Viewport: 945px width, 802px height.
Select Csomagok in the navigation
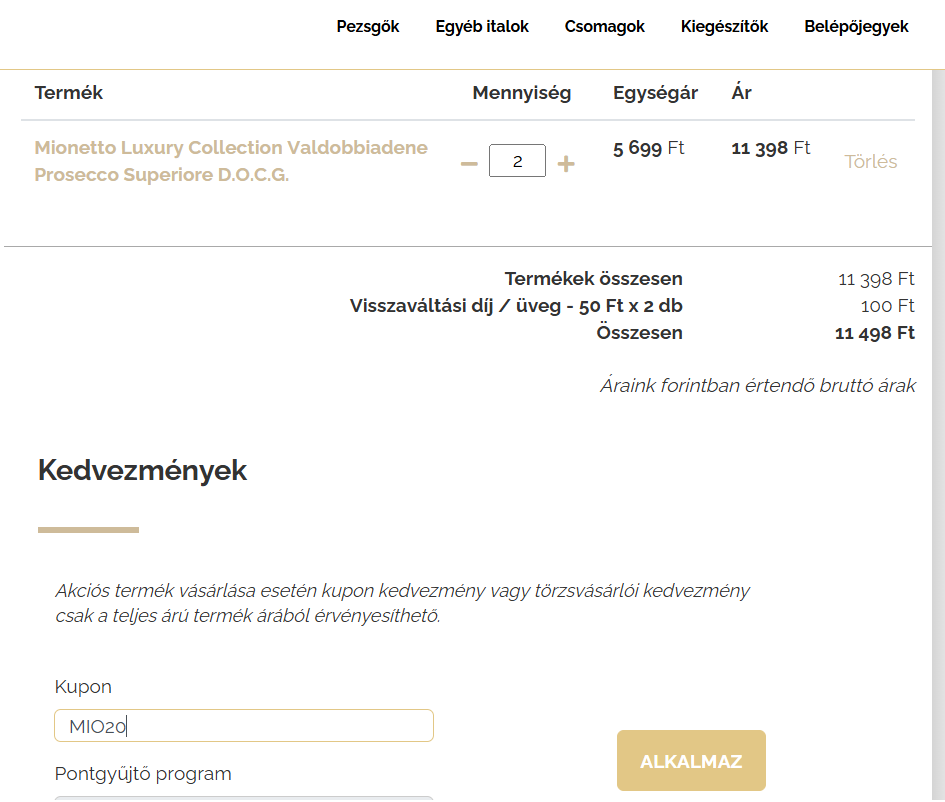[x=605, y=27]
